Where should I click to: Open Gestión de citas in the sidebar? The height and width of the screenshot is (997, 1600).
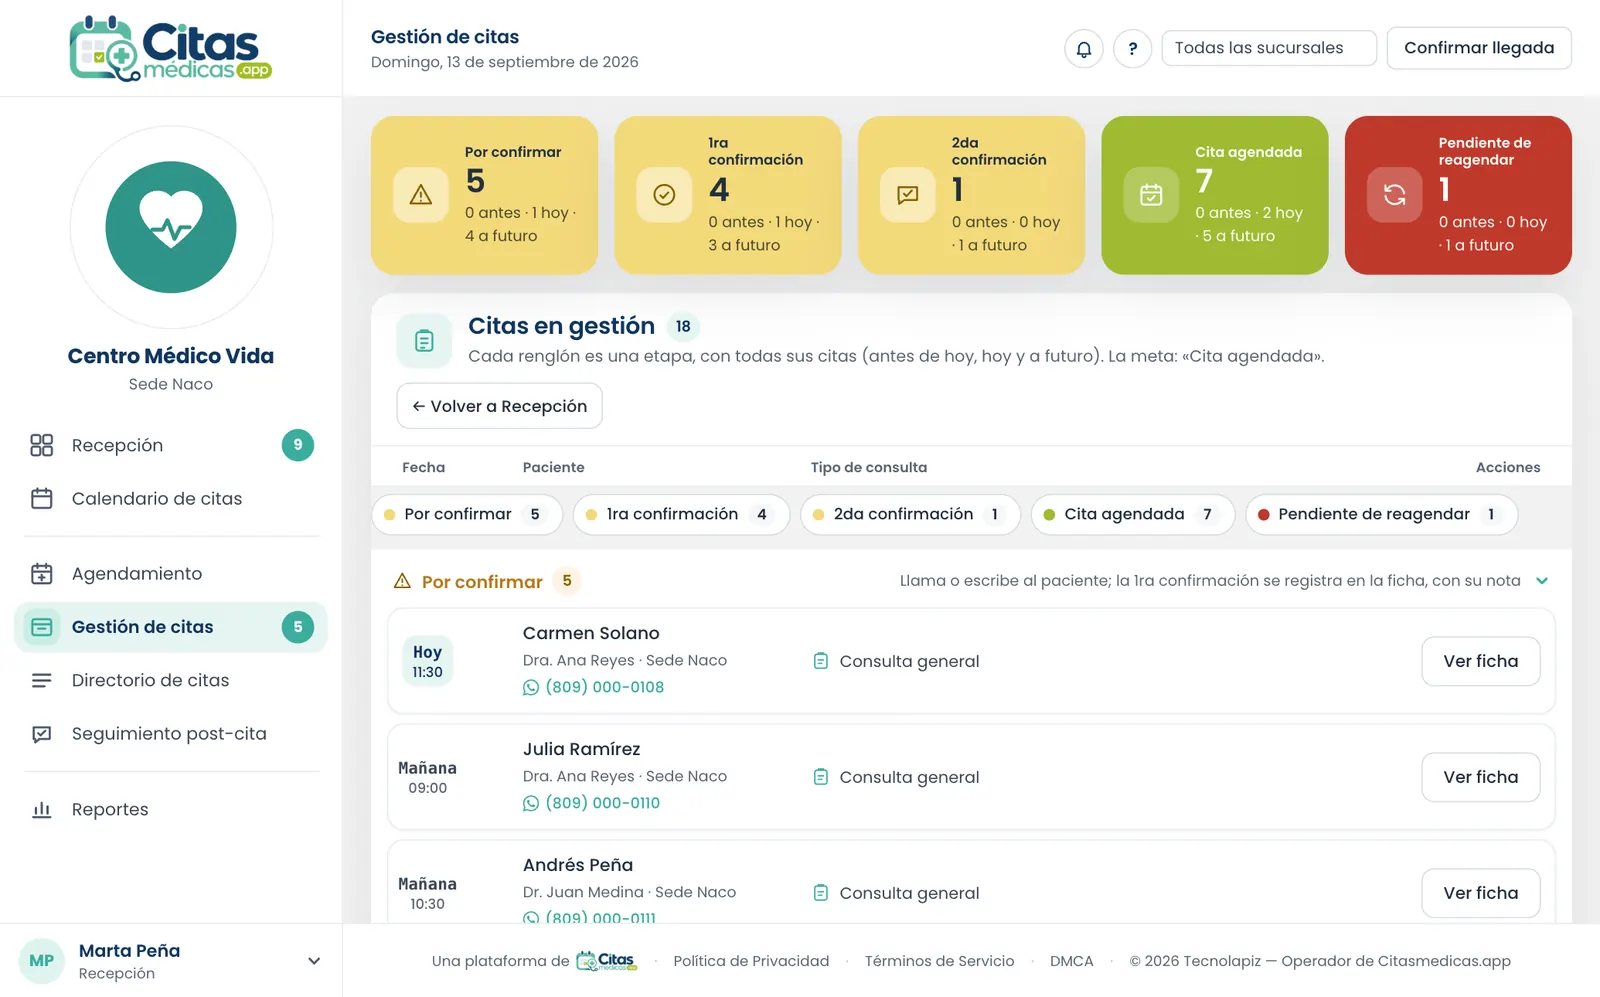[x=171, y=627]
